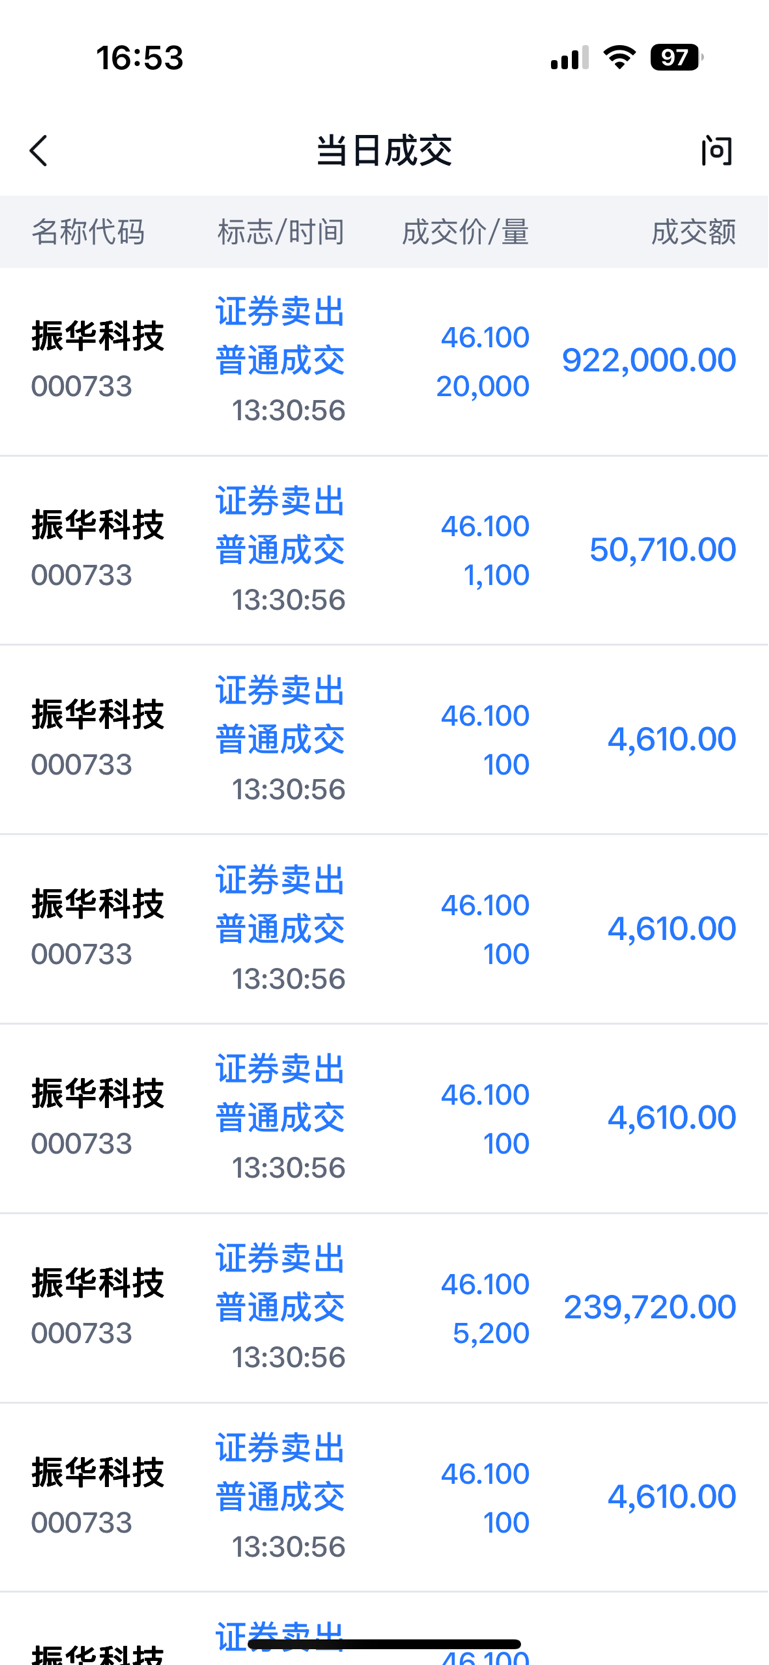Tap the 当日成交 page title
Viewport: 769px width, 1665px height.
(384, 151)
